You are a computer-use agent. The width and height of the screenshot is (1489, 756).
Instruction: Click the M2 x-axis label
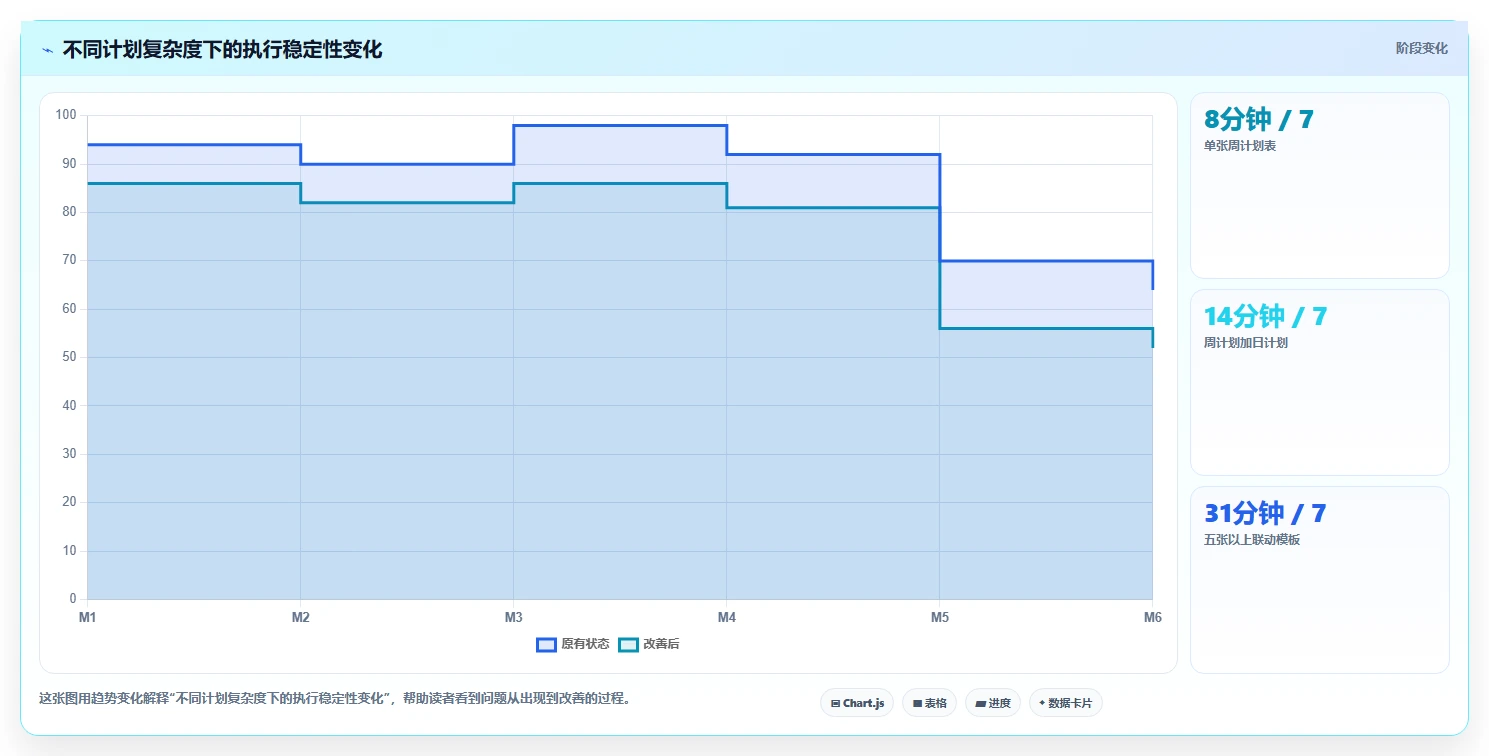click(301, 617)
